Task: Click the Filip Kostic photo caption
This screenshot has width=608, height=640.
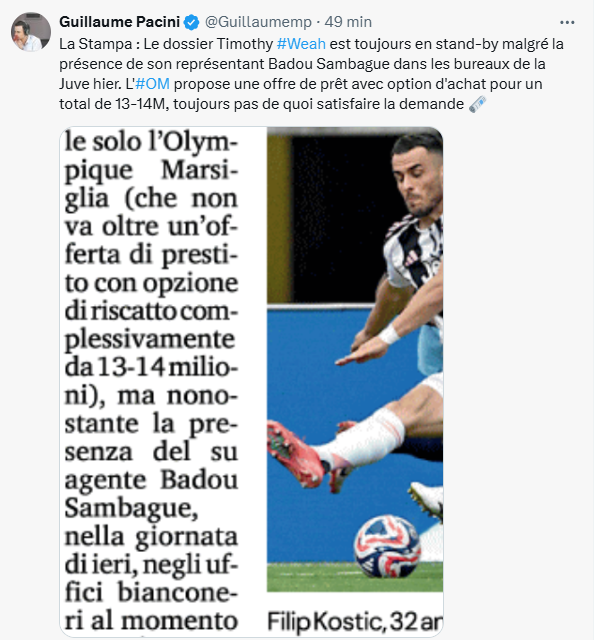Action: pos(355,622)
